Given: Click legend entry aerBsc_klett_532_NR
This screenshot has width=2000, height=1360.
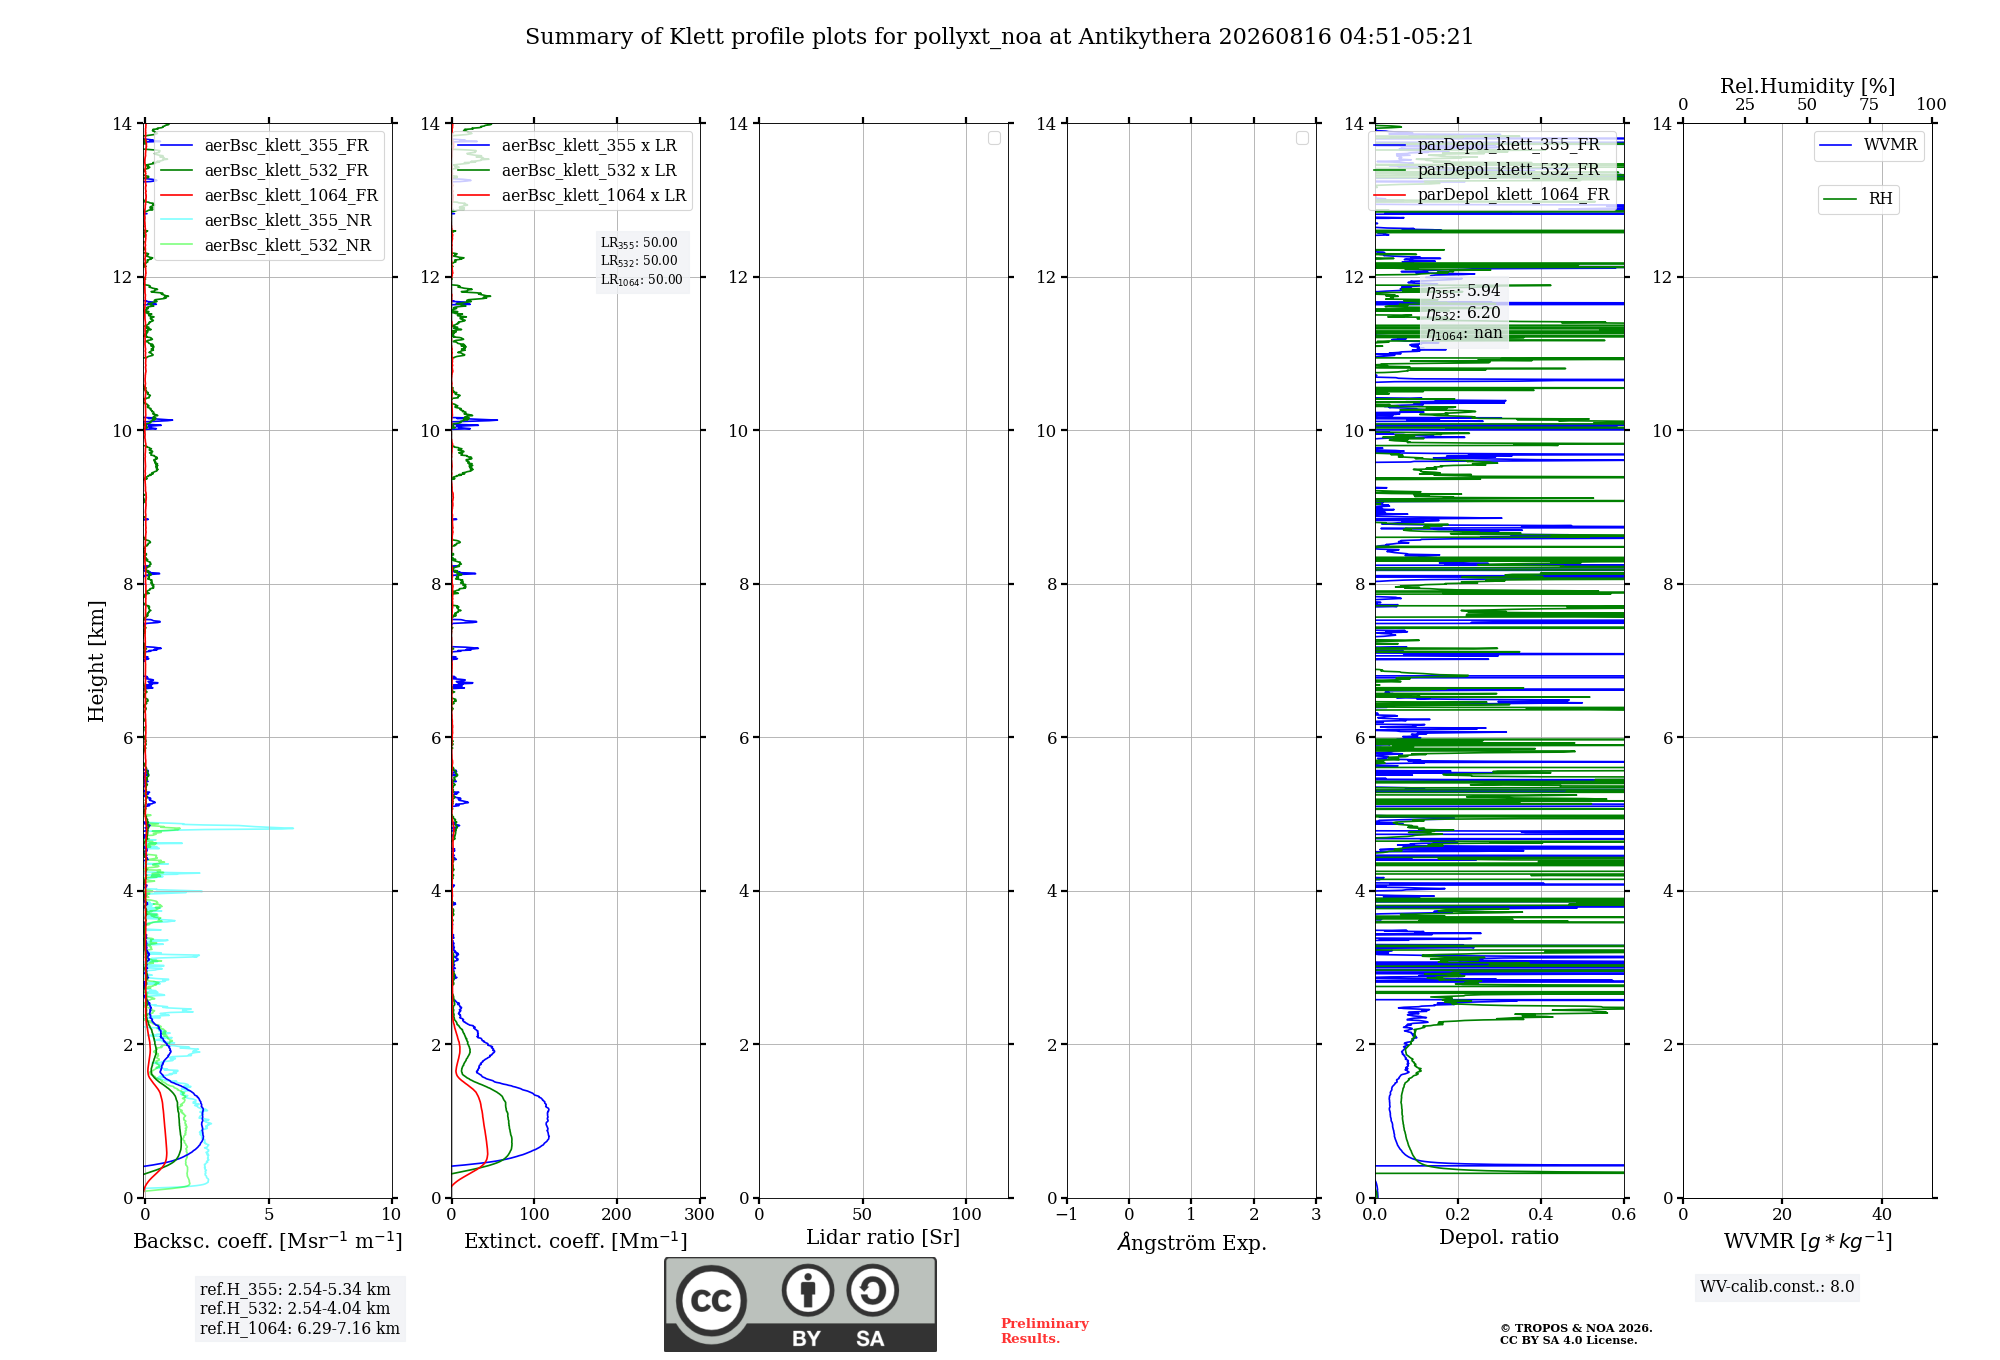Looking at the screenshot, I should [x=267, y=245].
